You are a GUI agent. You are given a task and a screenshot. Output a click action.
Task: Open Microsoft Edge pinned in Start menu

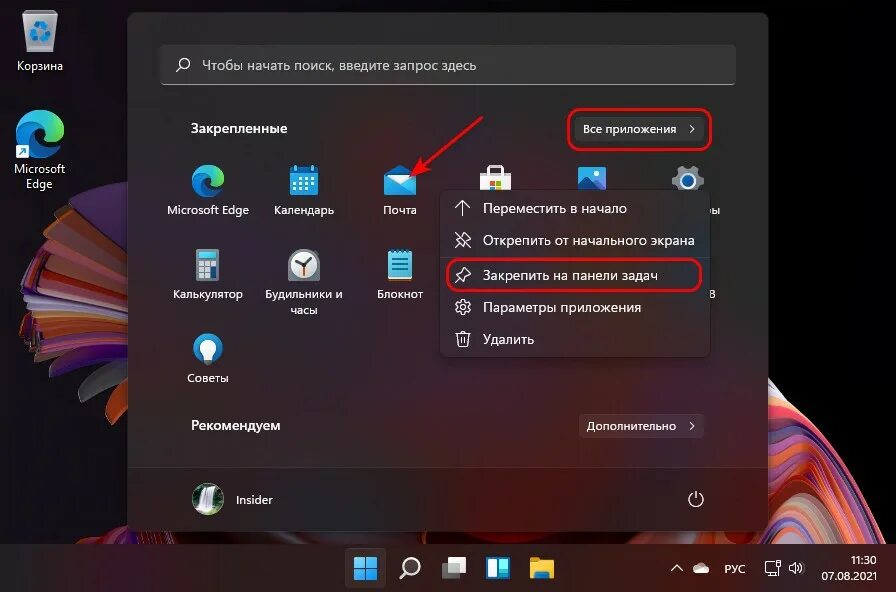pos(208,190)
